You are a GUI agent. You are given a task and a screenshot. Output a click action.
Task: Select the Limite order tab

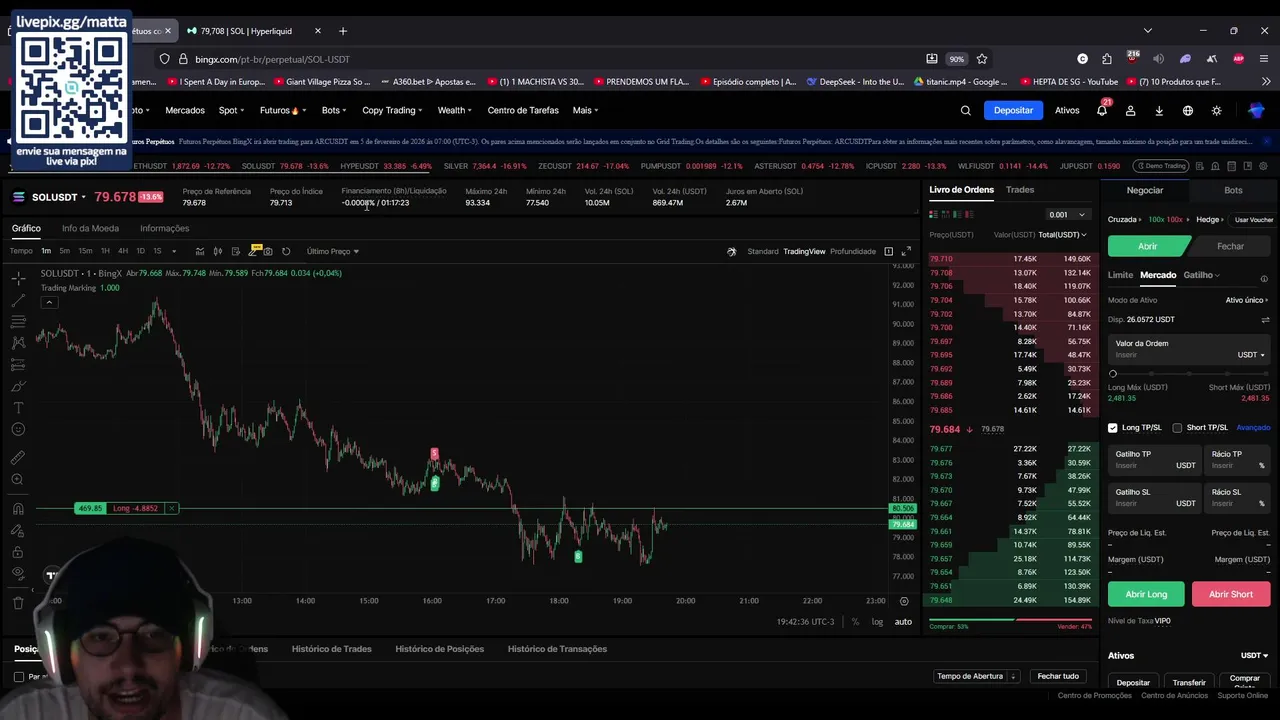[x=1120, y=275]
